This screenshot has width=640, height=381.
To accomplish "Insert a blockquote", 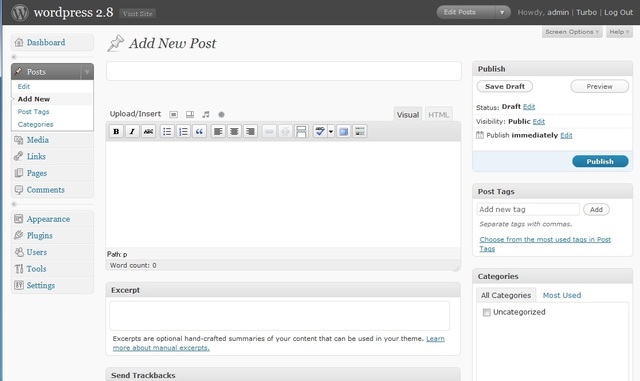I will pyautogui.click(x=199, y=131).
